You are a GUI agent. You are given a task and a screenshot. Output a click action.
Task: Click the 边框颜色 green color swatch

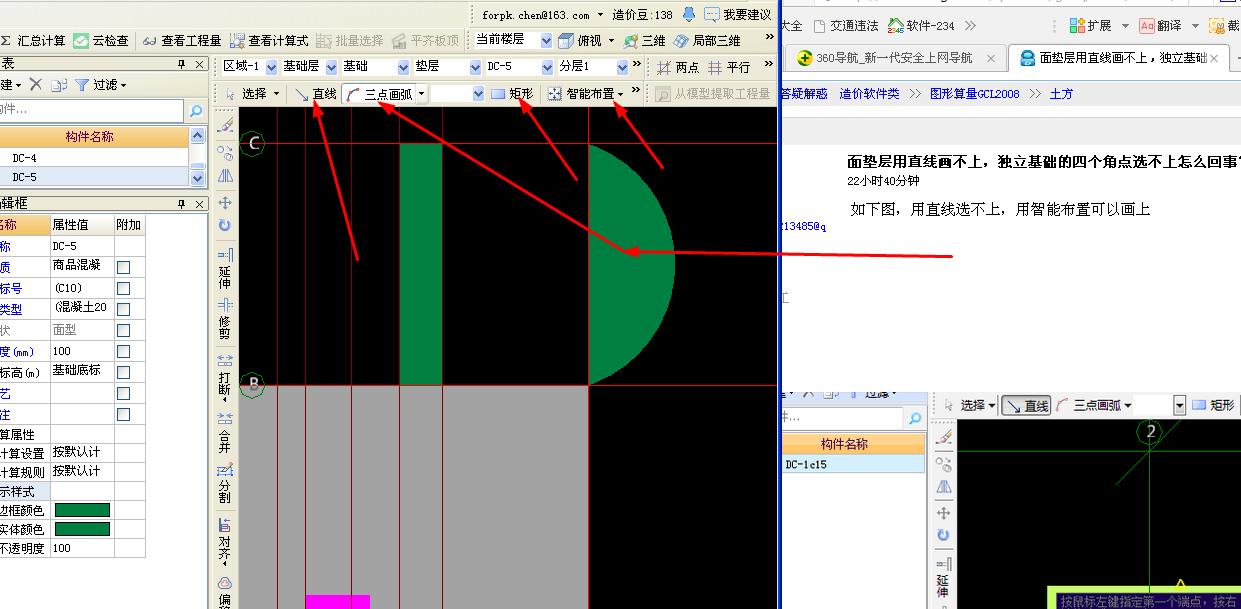(x=82, y=510)
